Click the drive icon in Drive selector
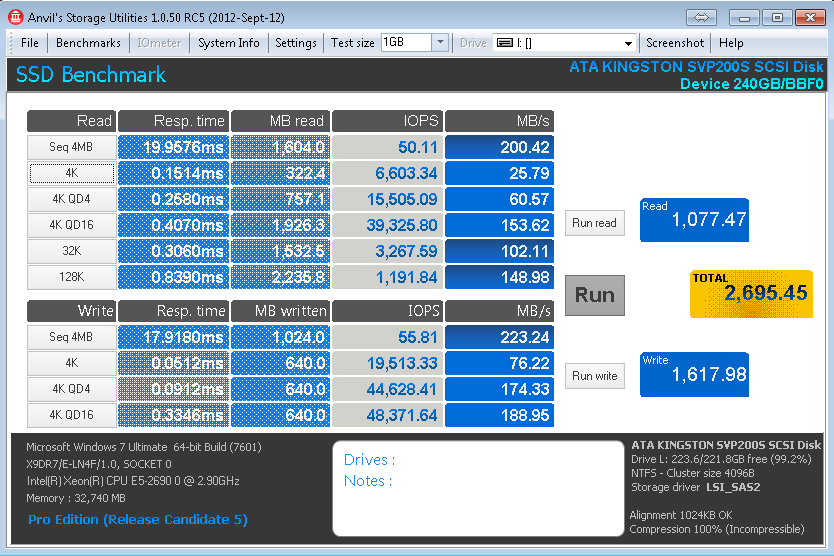The height and width of the screenshot is (556, 834). tap(505, 43)
